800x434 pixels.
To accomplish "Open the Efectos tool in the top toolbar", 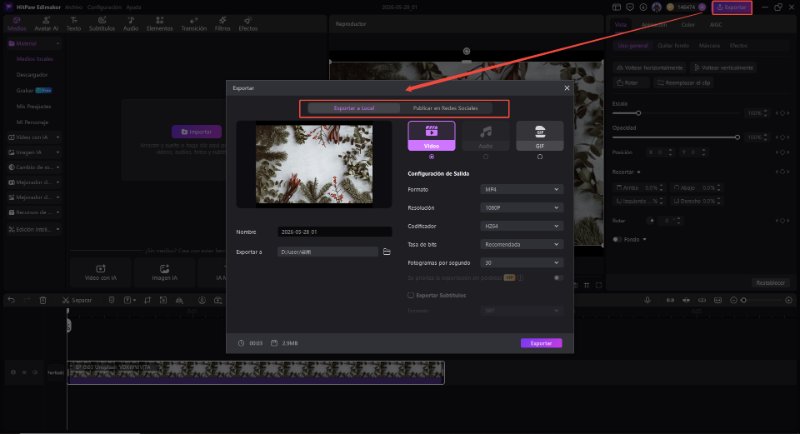I will point(248,24).
